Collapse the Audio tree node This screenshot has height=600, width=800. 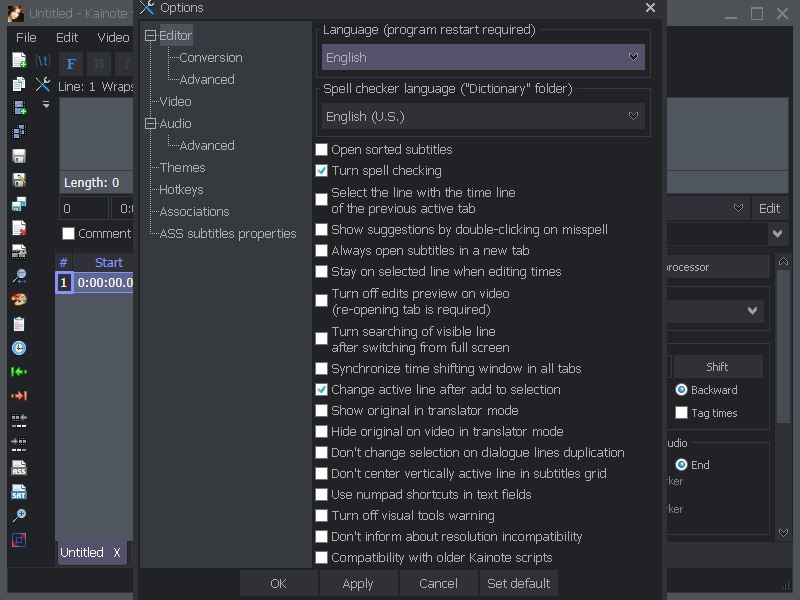(x=150, y=124)
